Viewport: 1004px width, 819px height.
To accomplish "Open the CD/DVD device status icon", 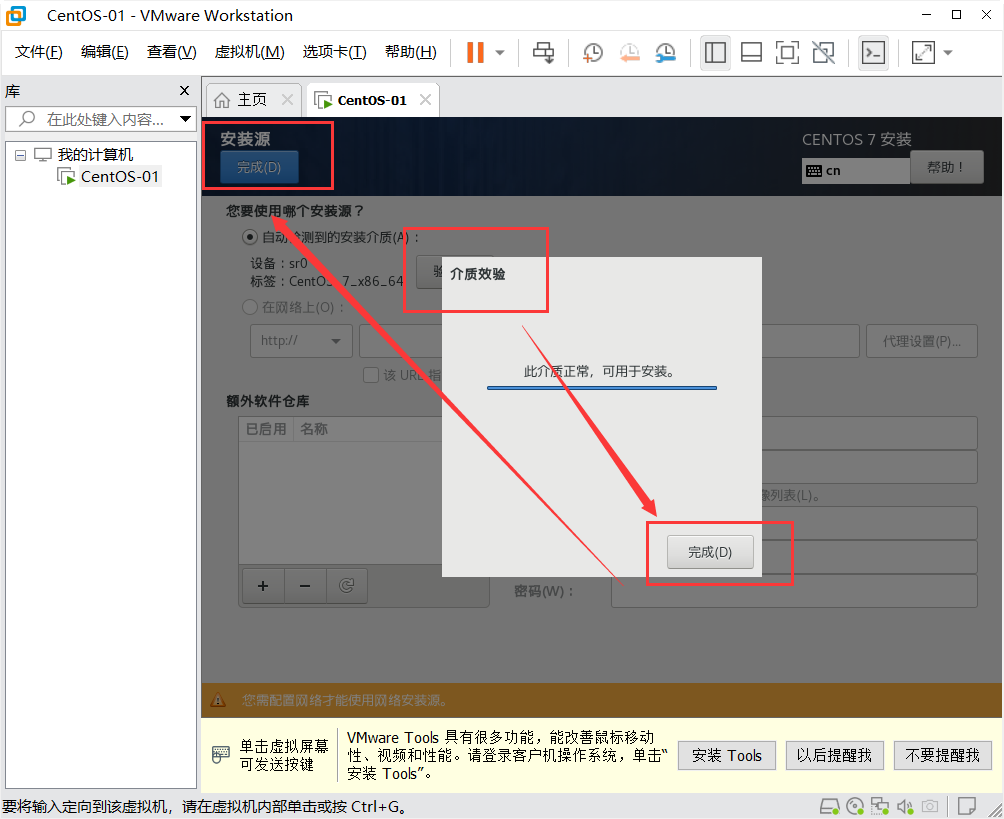I will pyautogui.click(x=854, y=806).
